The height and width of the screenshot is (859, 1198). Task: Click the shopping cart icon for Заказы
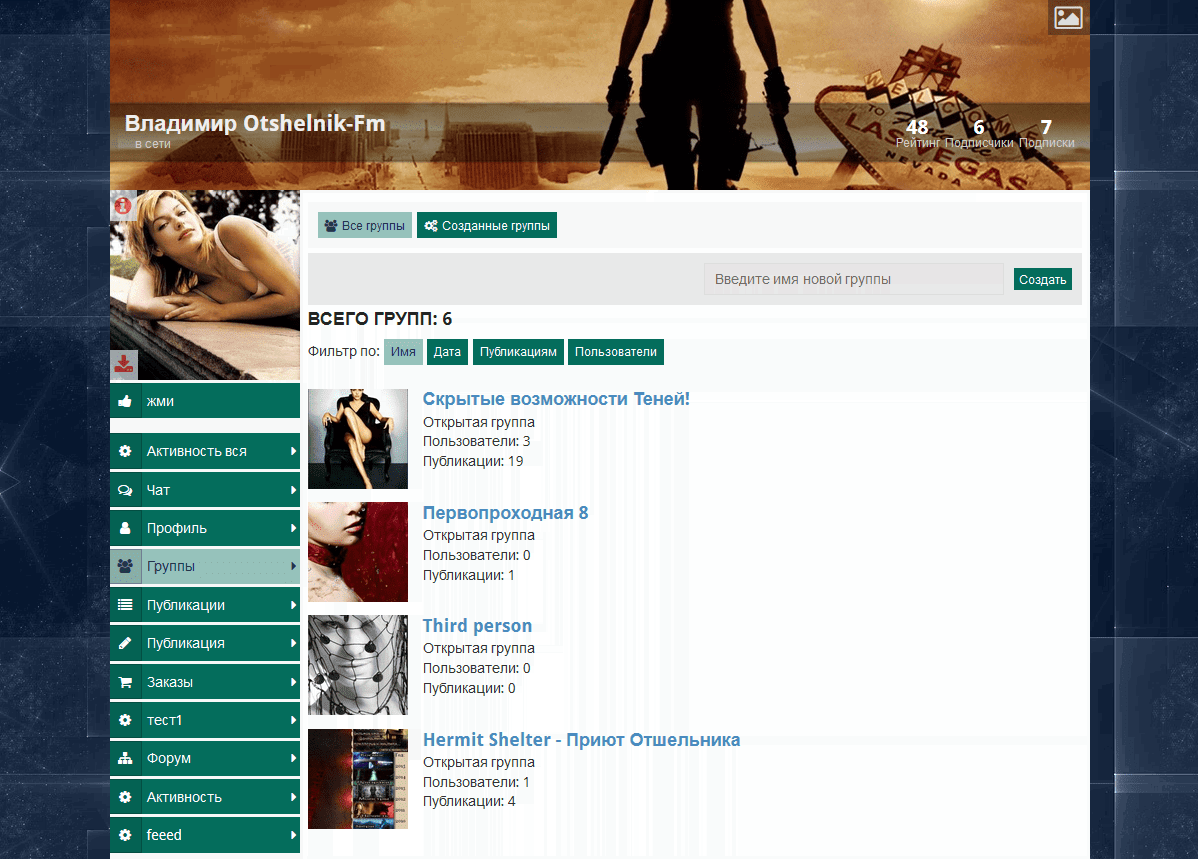click(125, 682)
